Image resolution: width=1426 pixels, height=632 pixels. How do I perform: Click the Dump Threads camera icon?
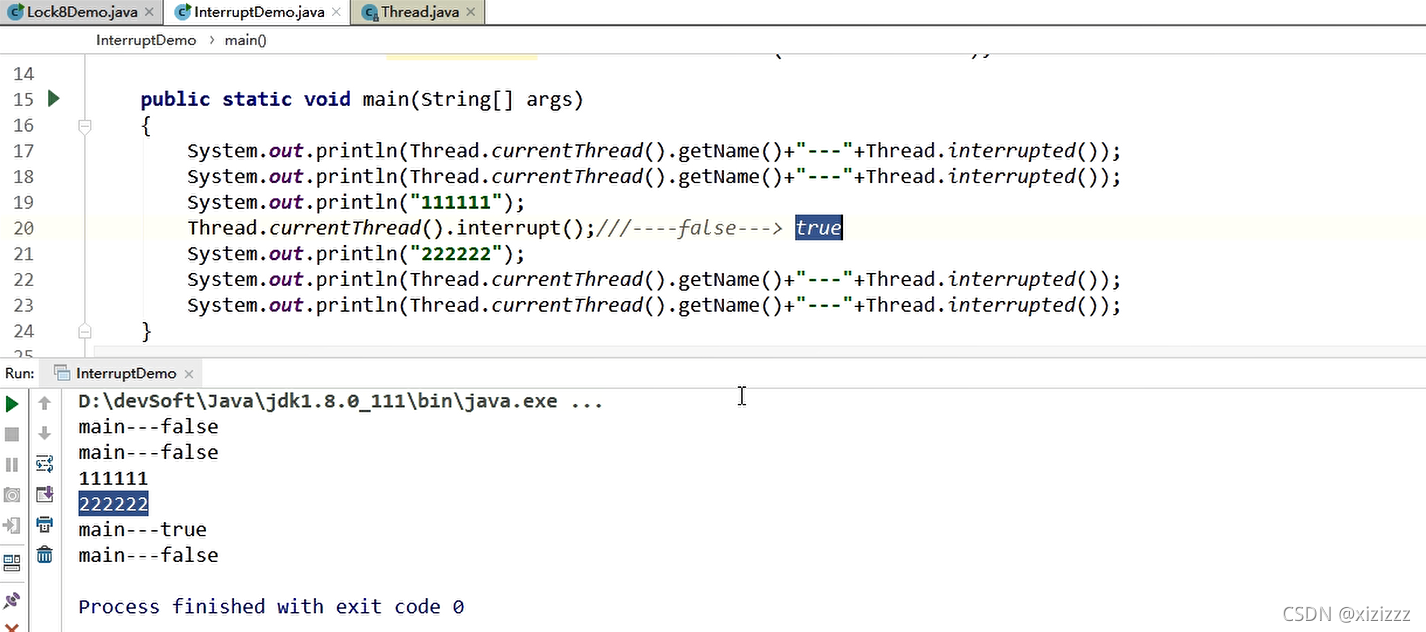coord(12,495)
